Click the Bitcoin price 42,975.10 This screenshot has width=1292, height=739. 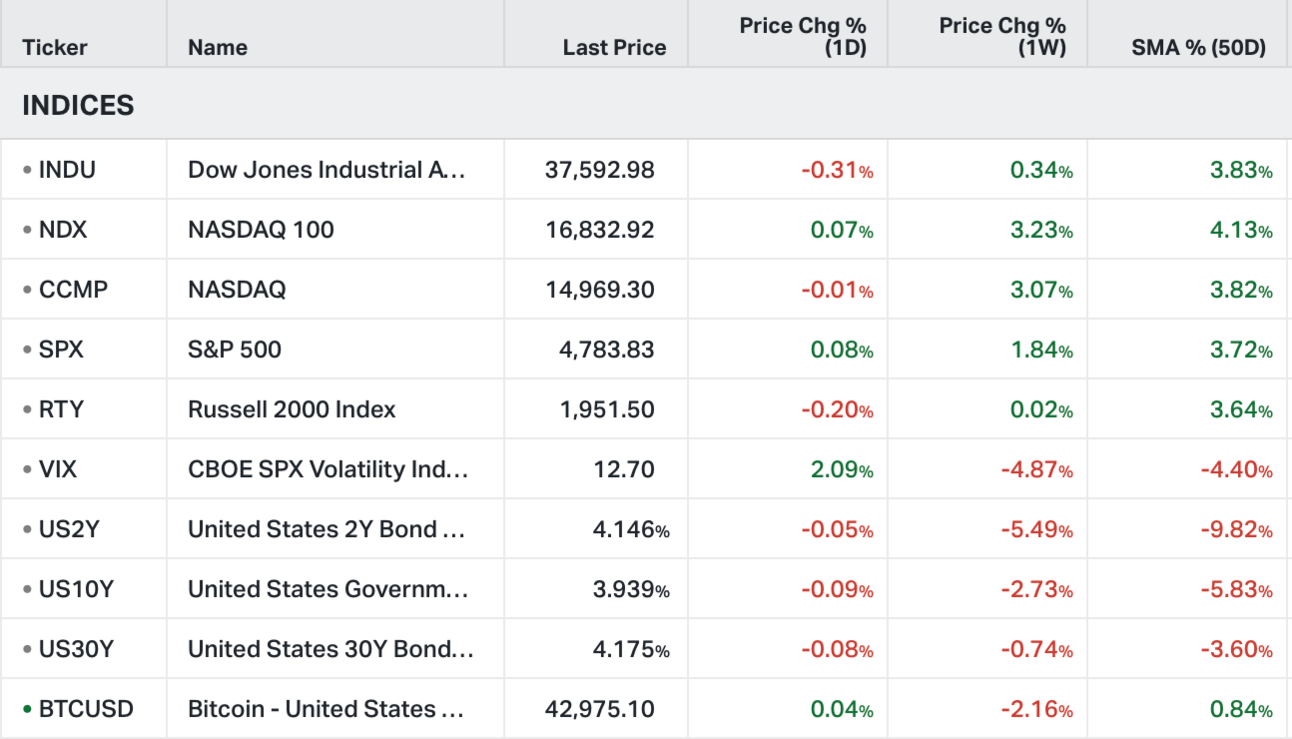(600, 710)
